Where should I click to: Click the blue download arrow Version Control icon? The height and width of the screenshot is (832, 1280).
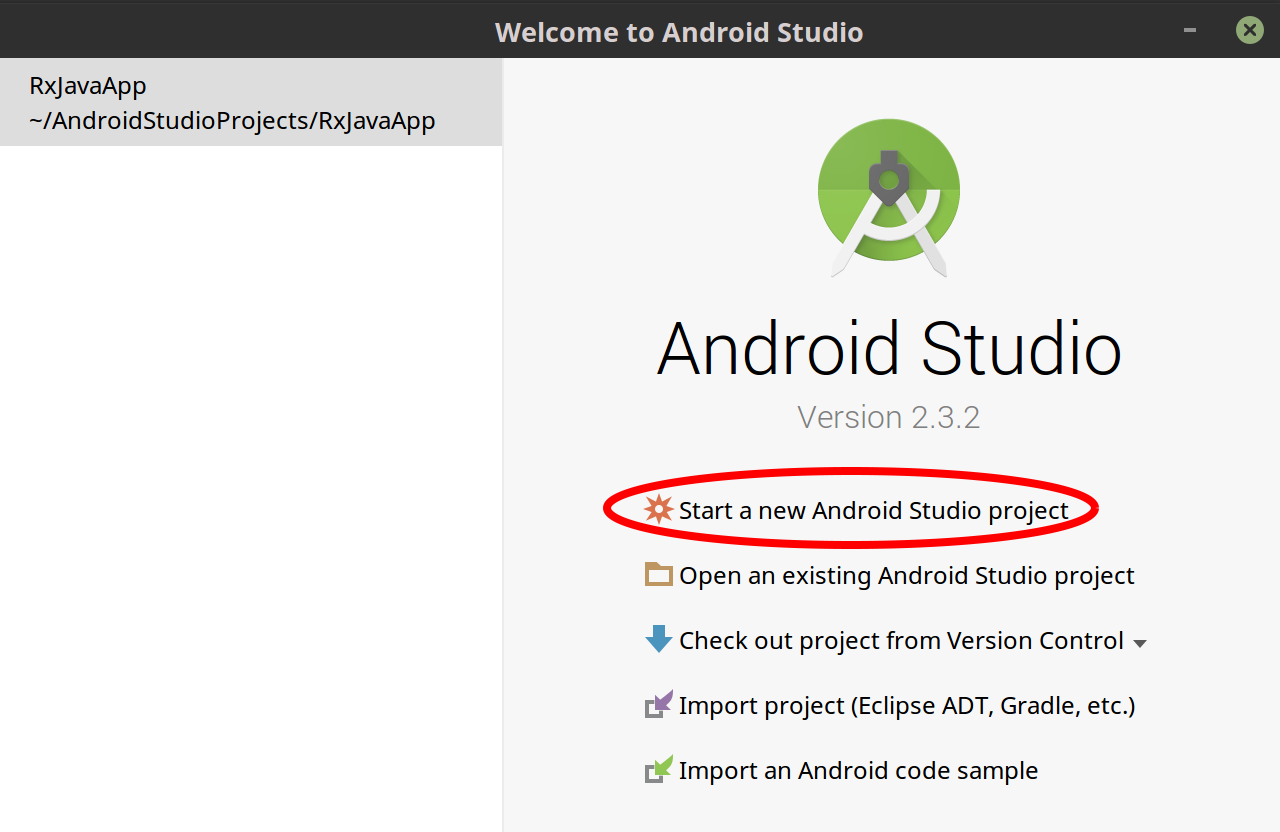(x=659, y=639)
